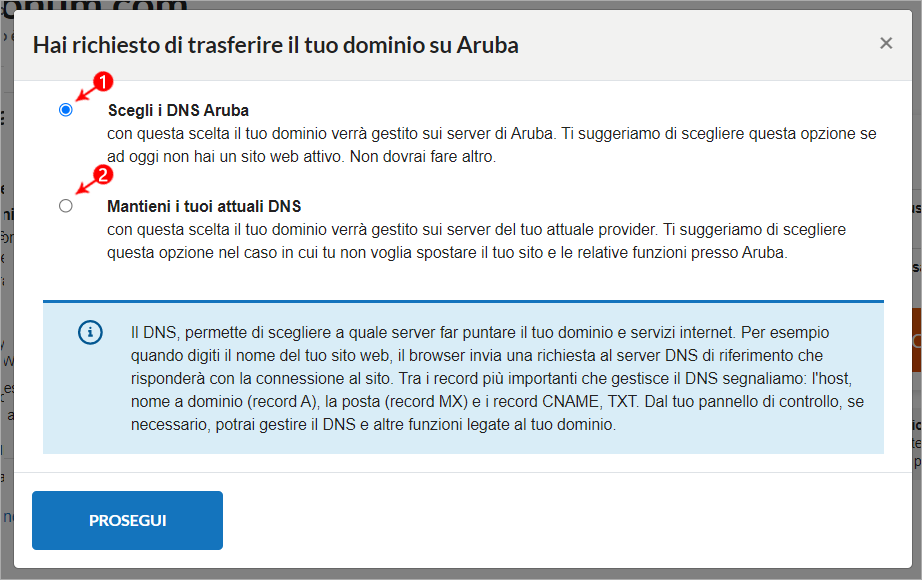Viewport: 922px width, 580px height.
Task: Click the red numbered marker 2
Action: [x=103, y=175]
